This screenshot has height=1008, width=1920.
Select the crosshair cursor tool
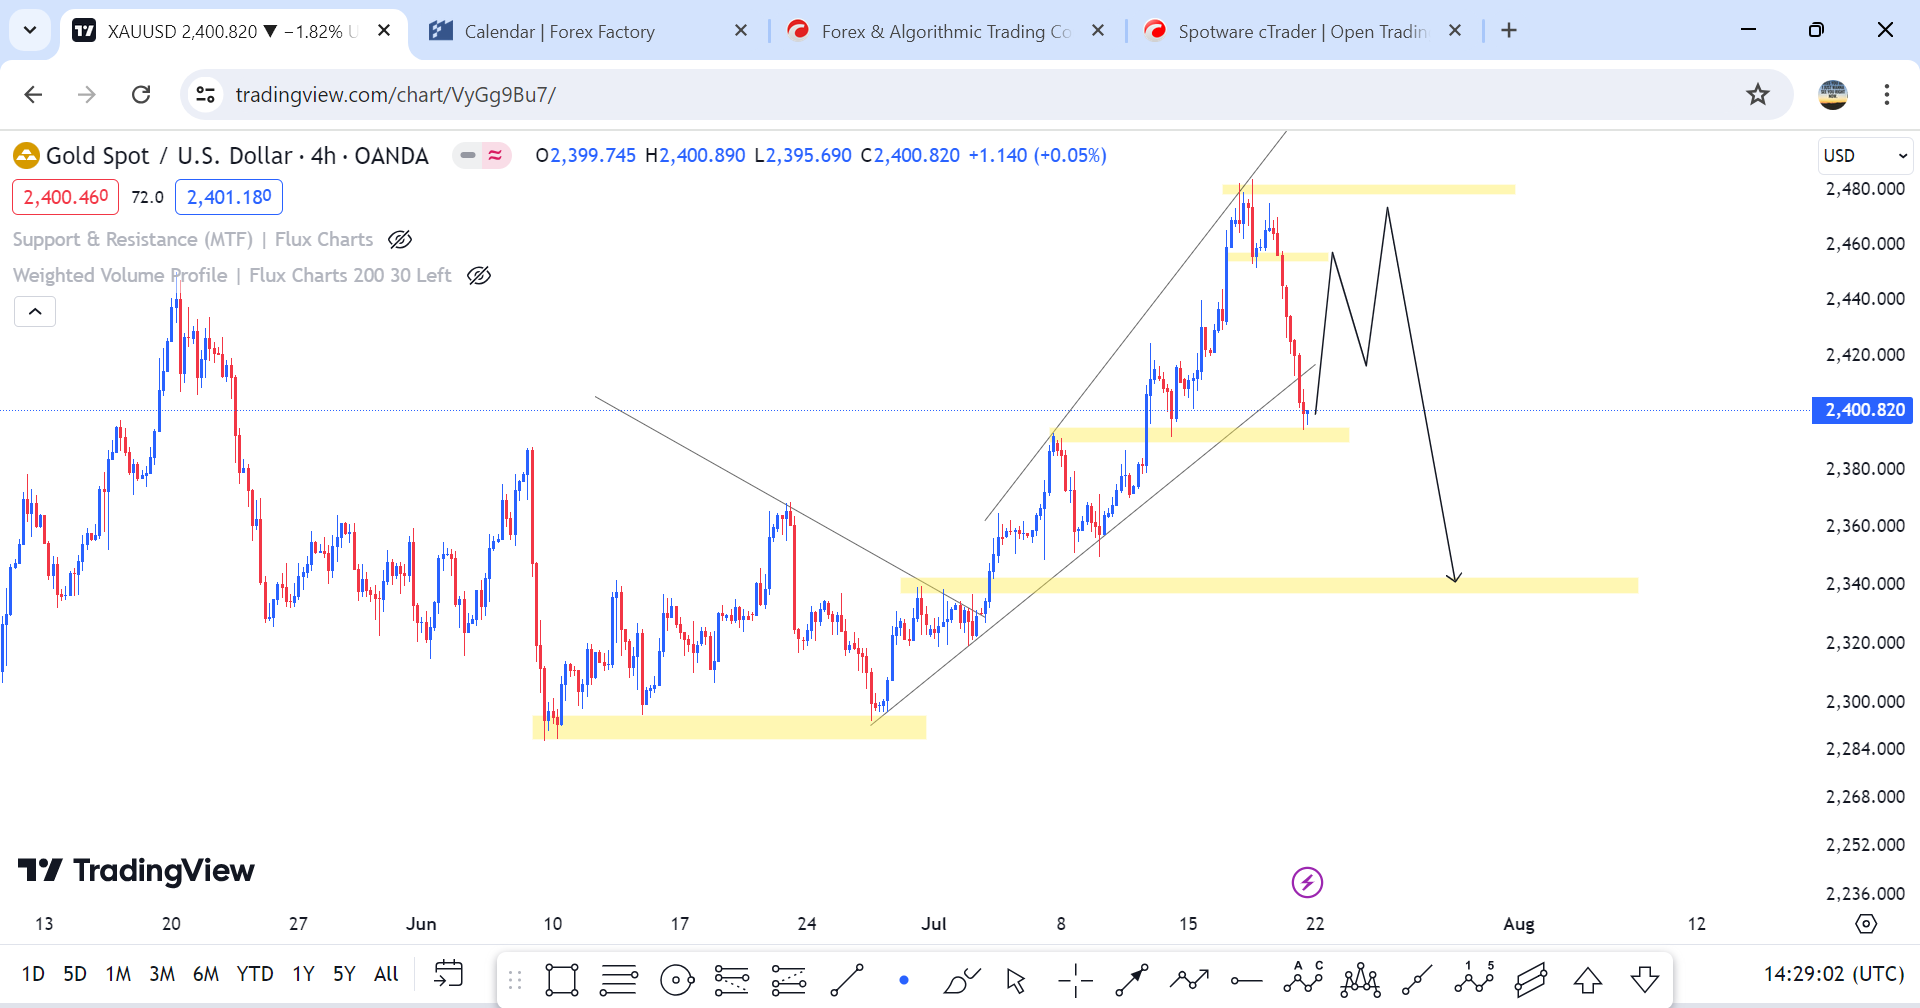(1075, 980)
